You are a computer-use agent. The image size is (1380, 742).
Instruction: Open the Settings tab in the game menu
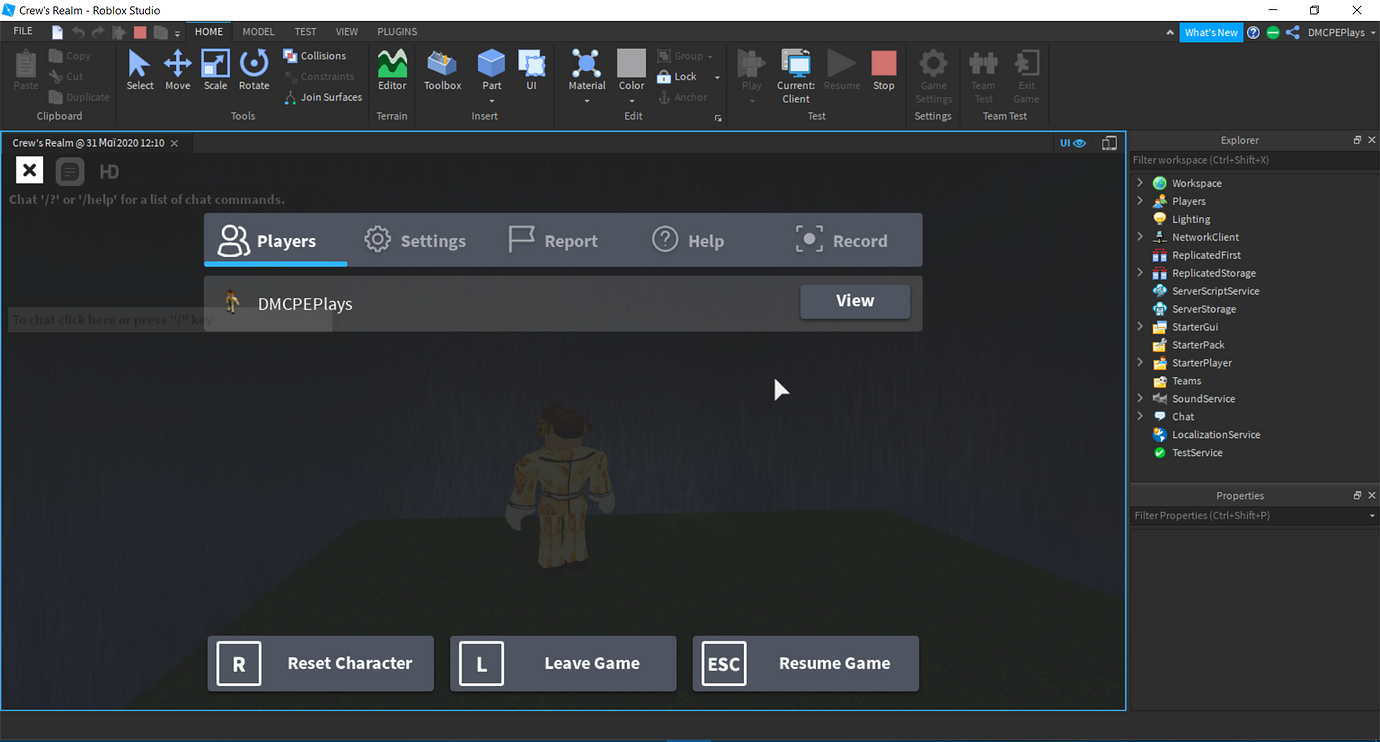[416, 239]
